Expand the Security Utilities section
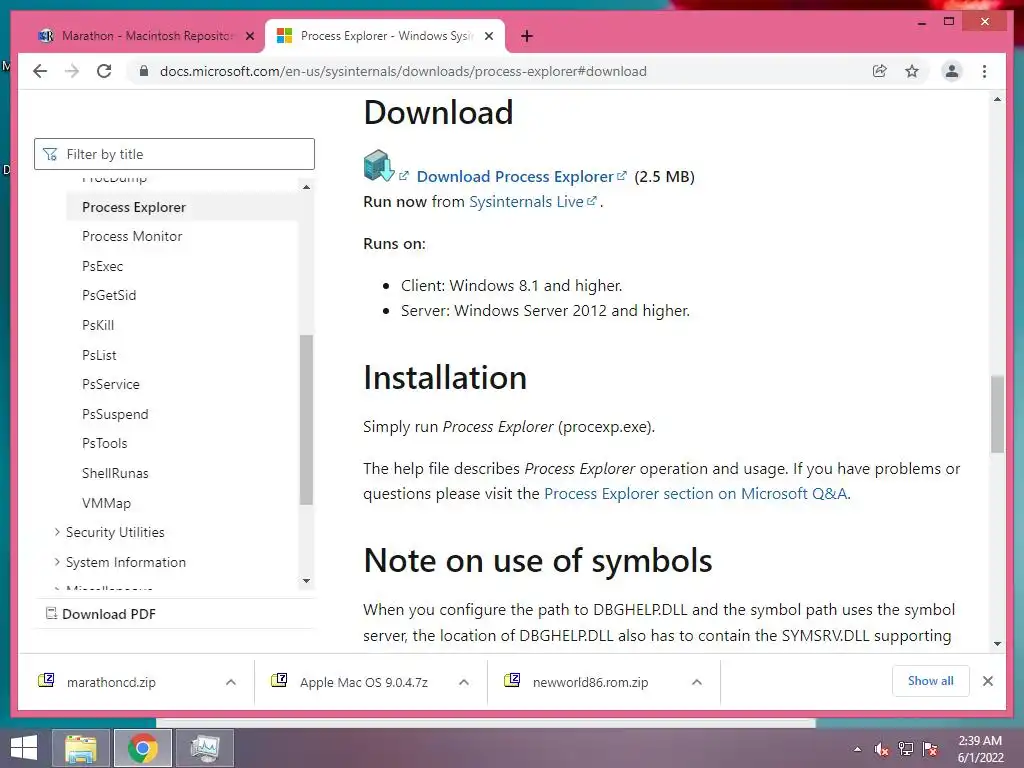The image size is (1024, 768). (x=115, y=532)
